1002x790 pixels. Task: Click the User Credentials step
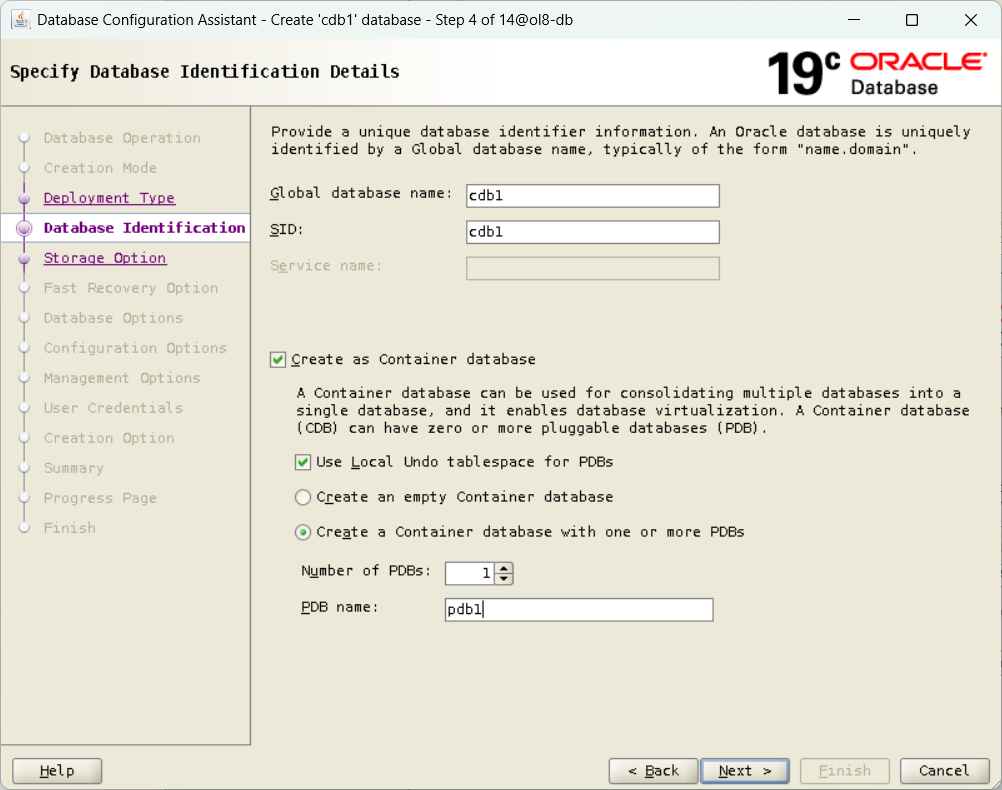[113, 408]
